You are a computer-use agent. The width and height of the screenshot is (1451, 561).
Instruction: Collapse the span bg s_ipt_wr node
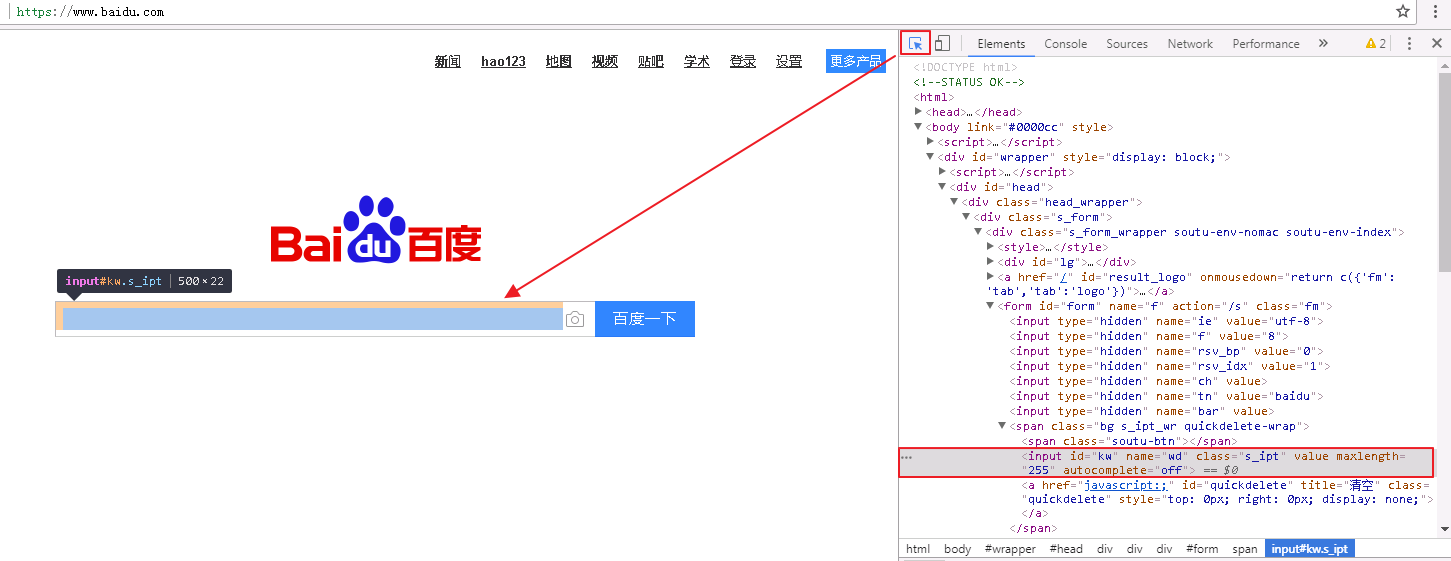click(1003, 426)
